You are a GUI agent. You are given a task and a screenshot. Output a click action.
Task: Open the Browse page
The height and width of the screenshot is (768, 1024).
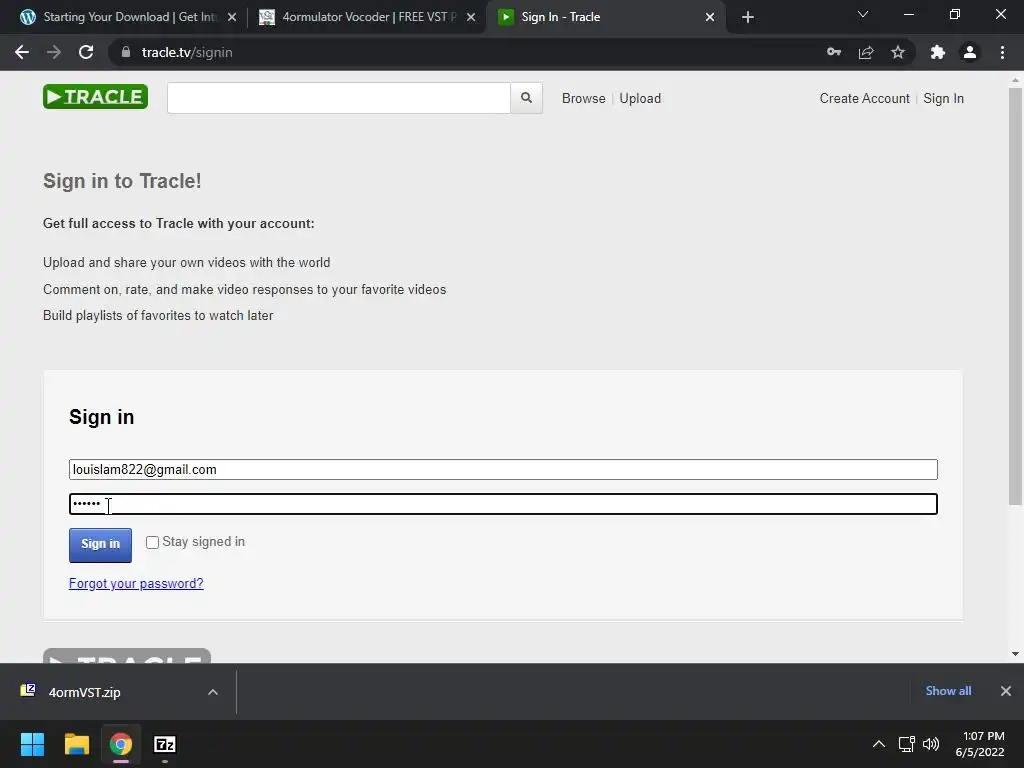pos(584,98)
